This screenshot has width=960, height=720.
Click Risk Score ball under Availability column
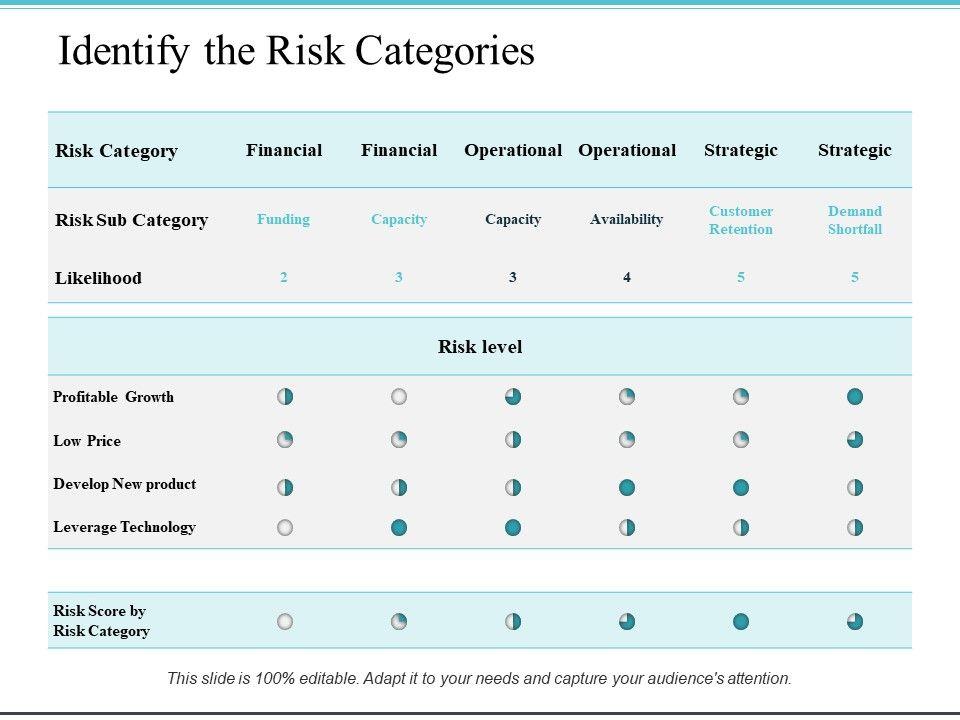(x=627, y=621)
